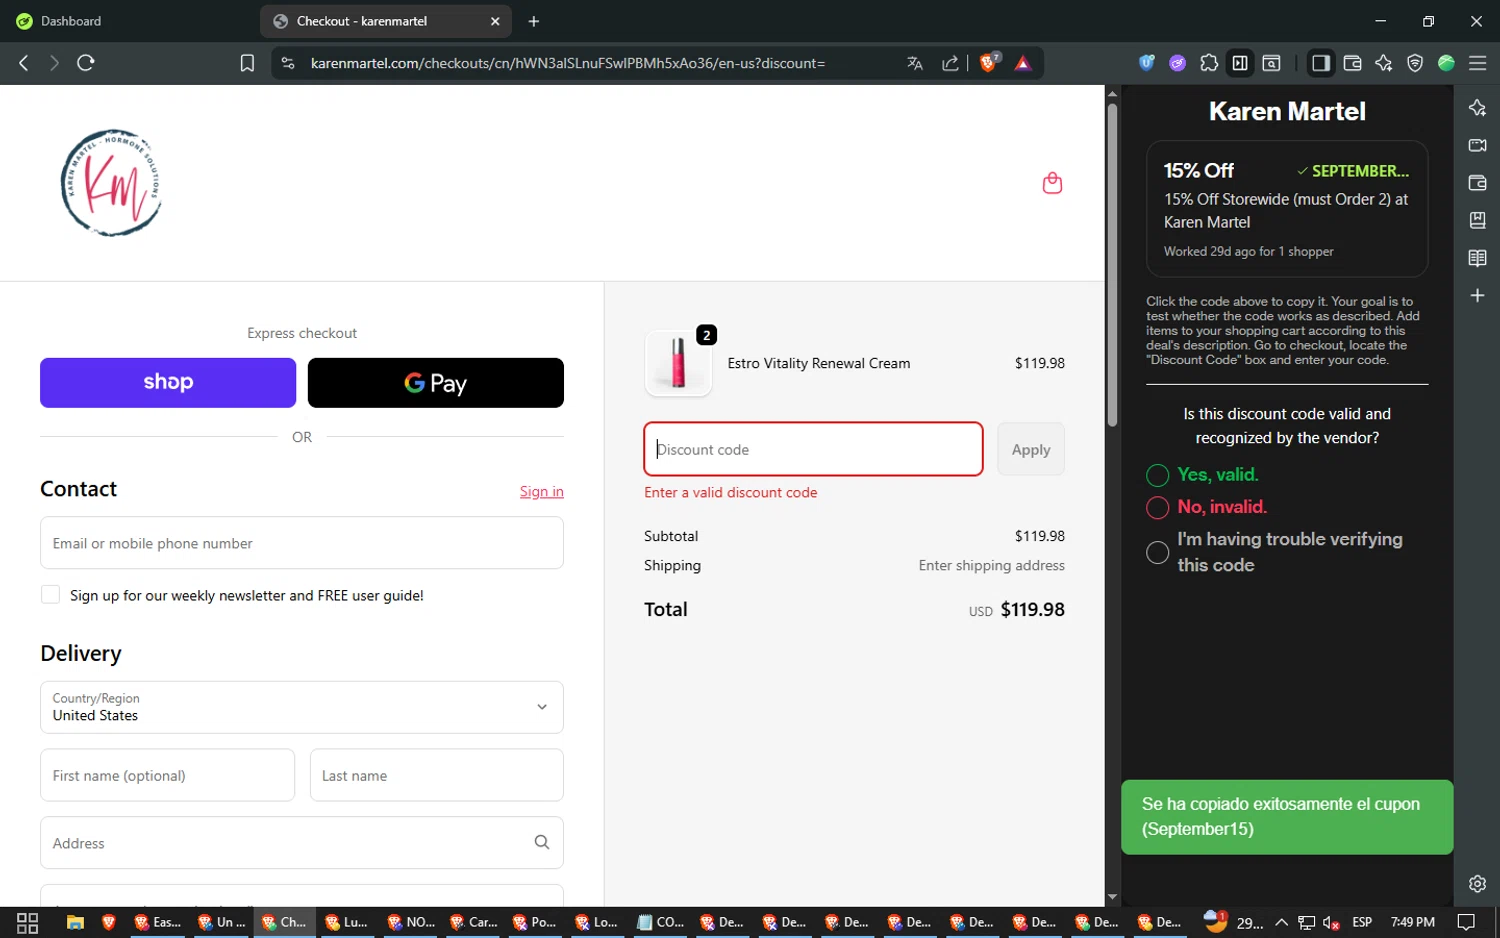This screenshot has height=938, width=1500.
Task: Open the "Eas..." taskbar window
Action: (x=158, y=923)
